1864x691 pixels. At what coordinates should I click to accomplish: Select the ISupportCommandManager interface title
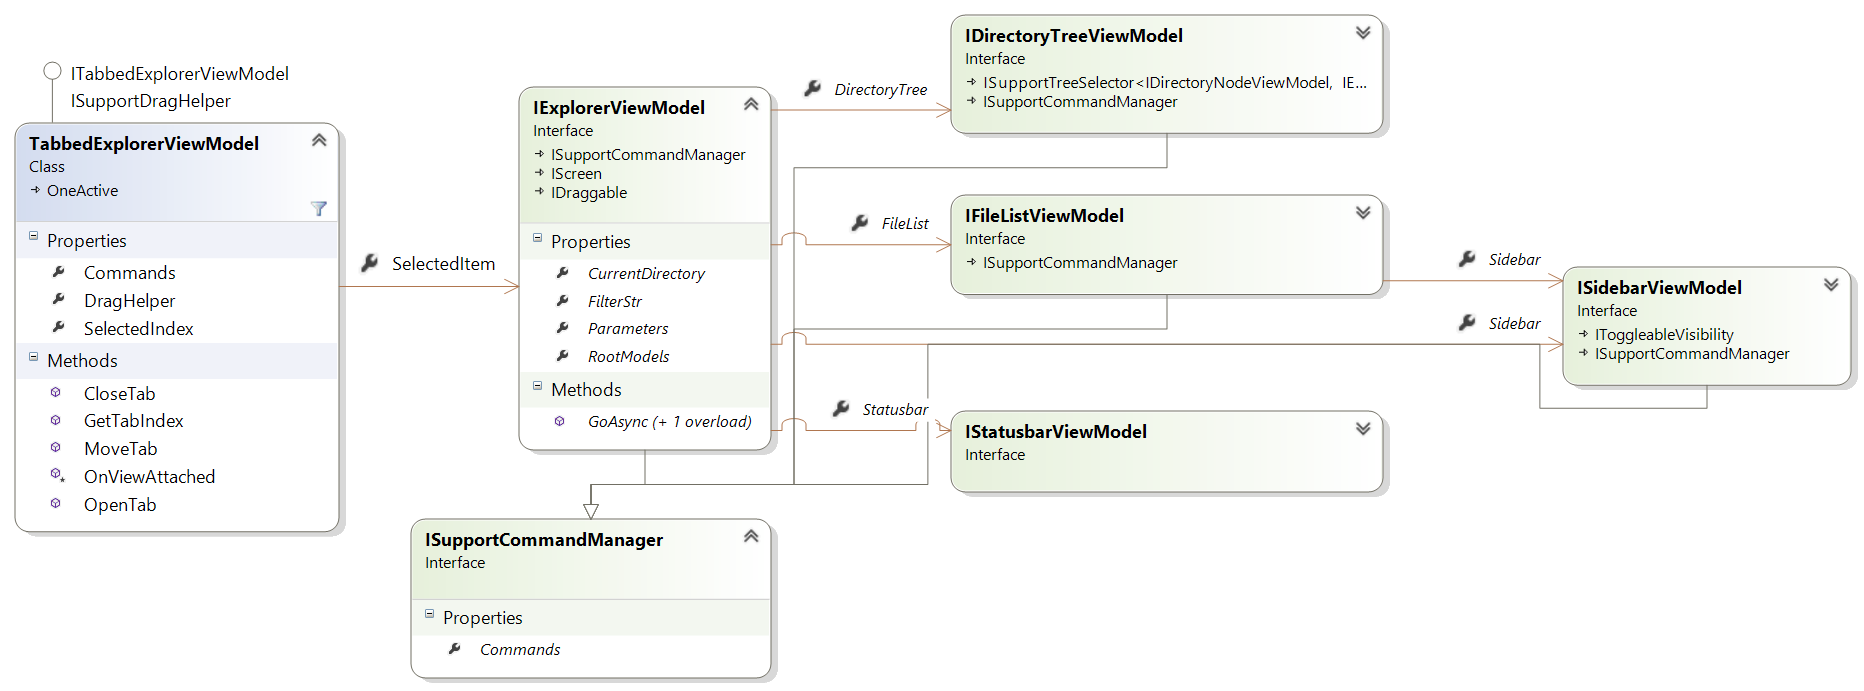click(x=544, y=539)
